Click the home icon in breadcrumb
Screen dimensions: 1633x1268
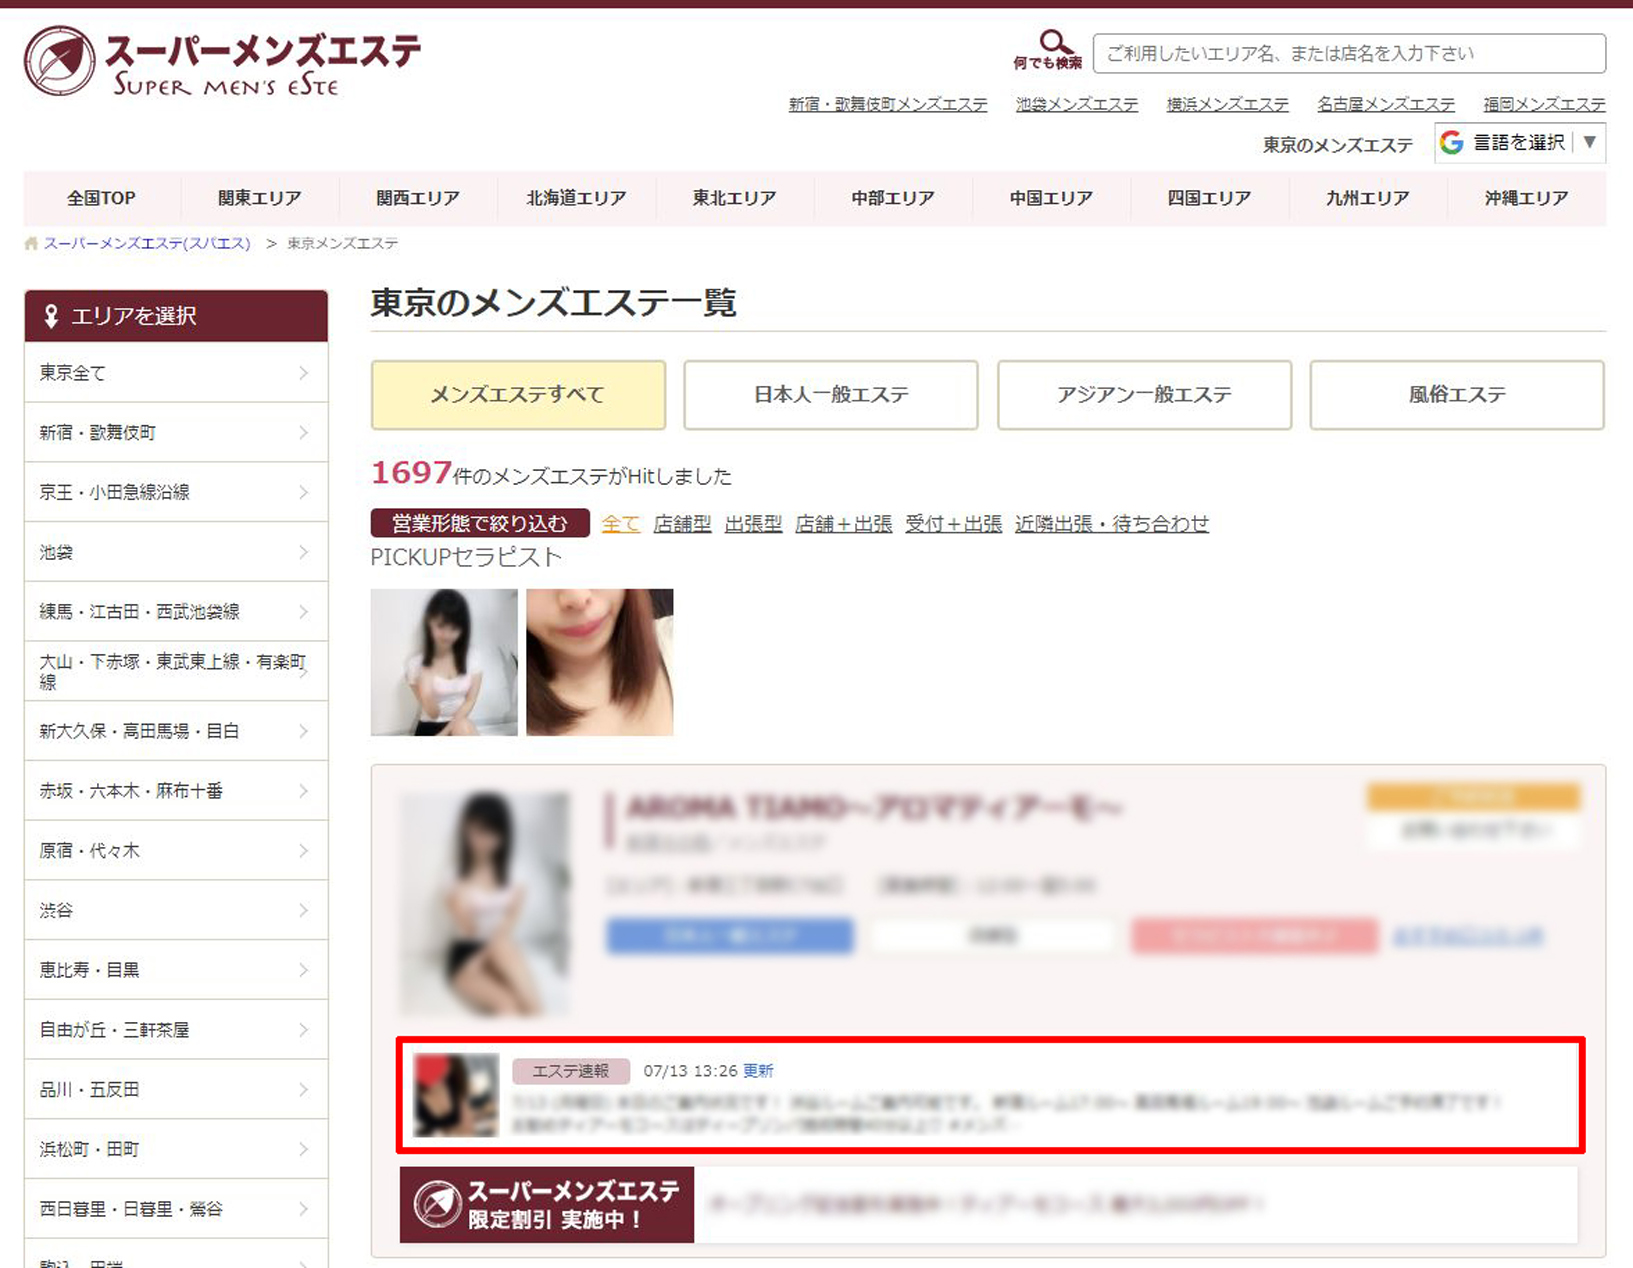point(31,243)
